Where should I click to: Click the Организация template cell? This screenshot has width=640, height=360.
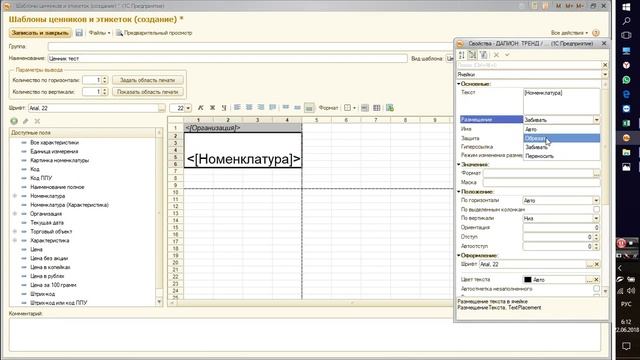(243, 128)
